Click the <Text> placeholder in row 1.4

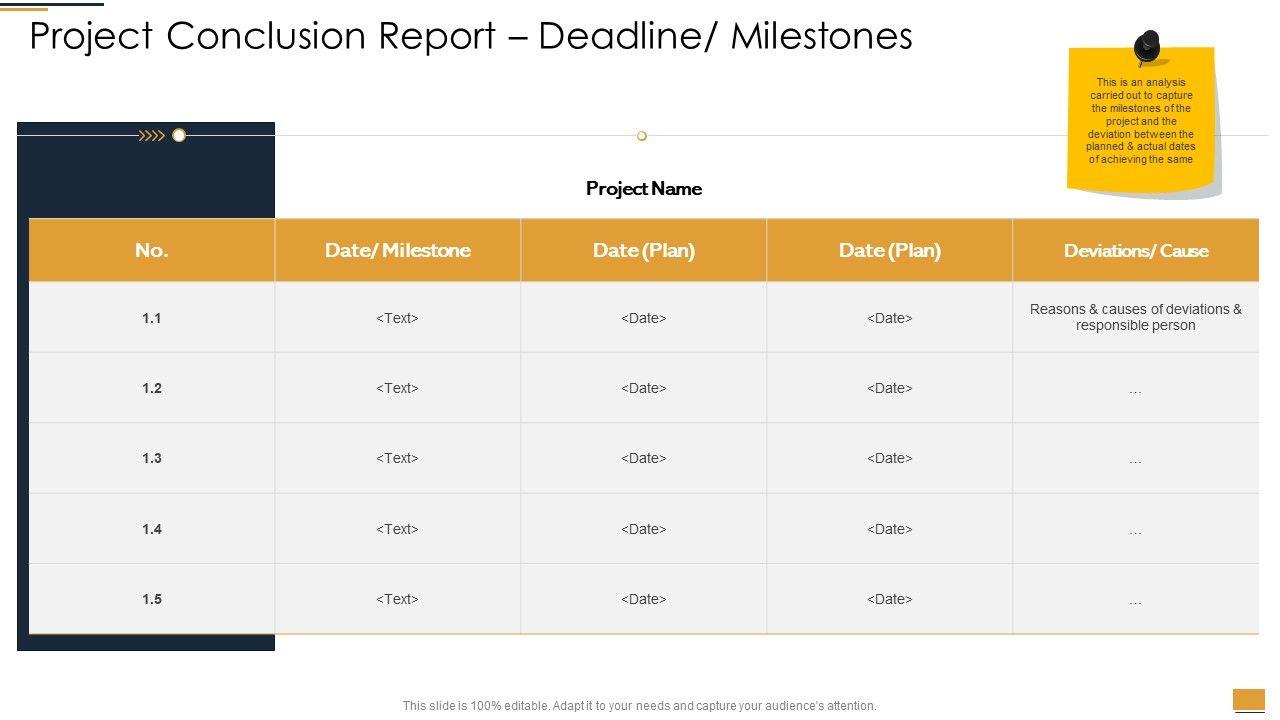[398, 529]
